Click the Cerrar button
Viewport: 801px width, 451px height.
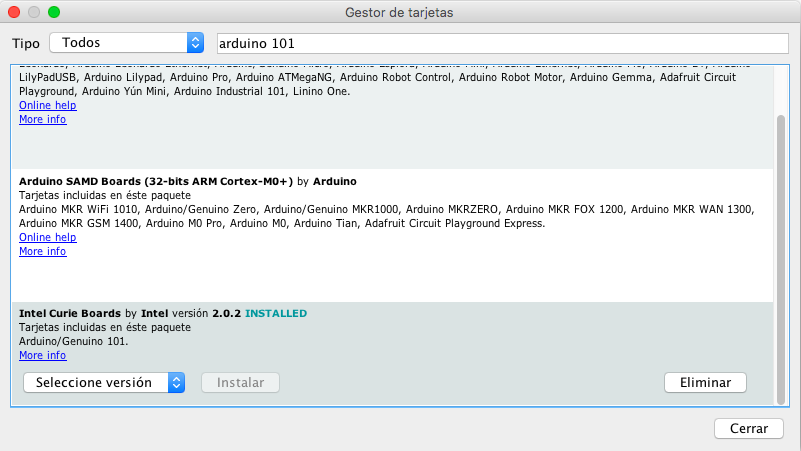748,429
